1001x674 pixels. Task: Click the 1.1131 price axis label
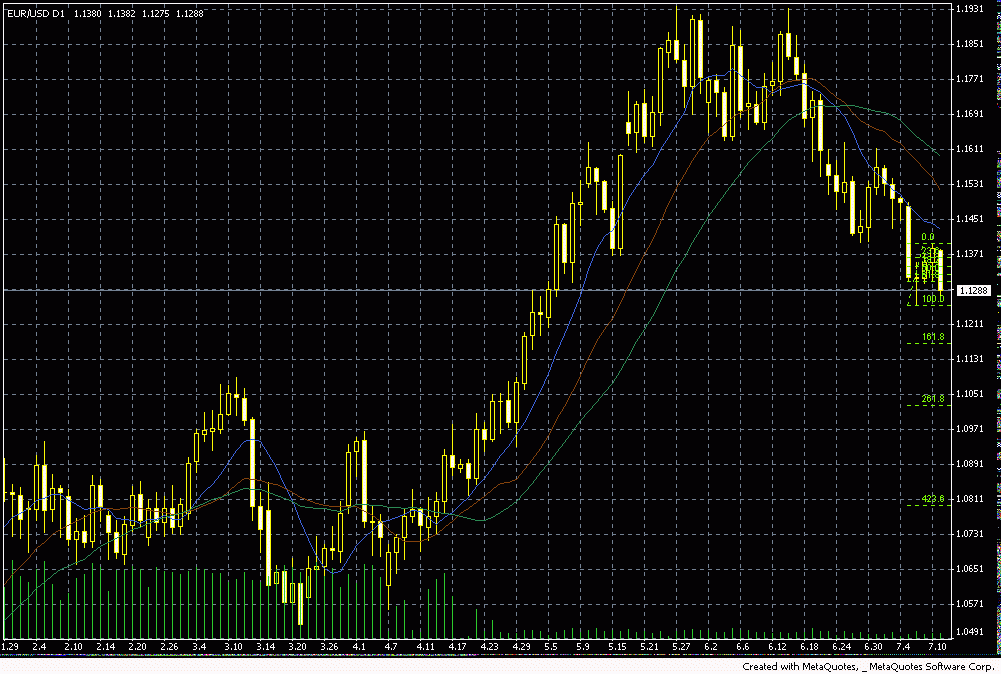(x=970, y=359)
